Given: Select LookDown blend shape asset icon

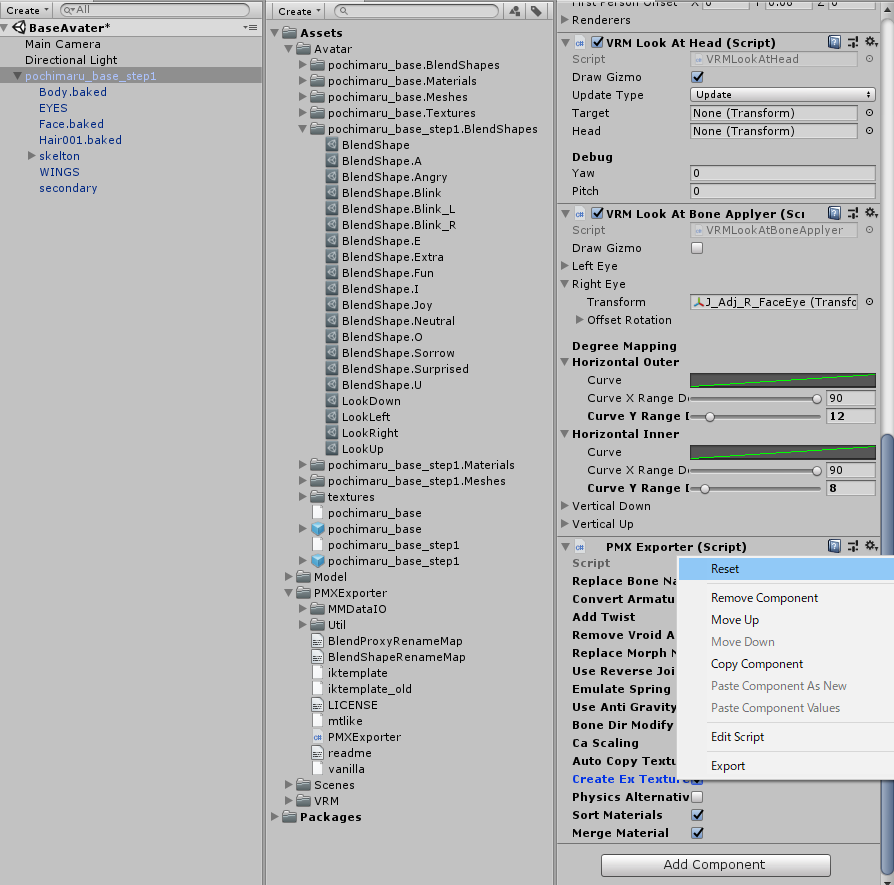Looking at the screenshot, I should (332, 401).
